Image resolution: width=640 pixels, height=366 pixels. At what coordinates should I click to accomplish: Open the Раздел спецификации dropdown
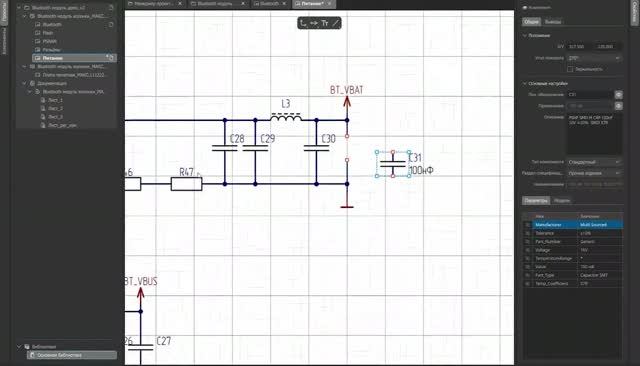(594, 173)
